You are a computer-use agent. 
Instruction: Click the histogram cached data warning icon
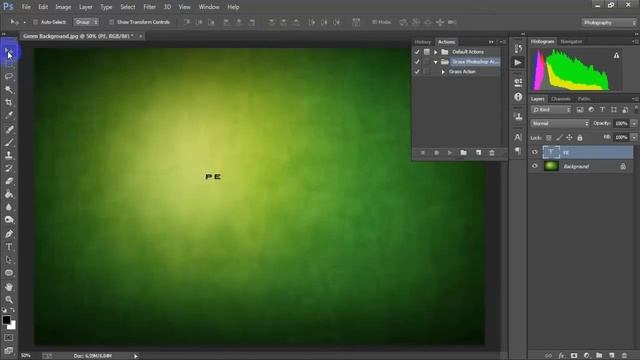[616, 55]
